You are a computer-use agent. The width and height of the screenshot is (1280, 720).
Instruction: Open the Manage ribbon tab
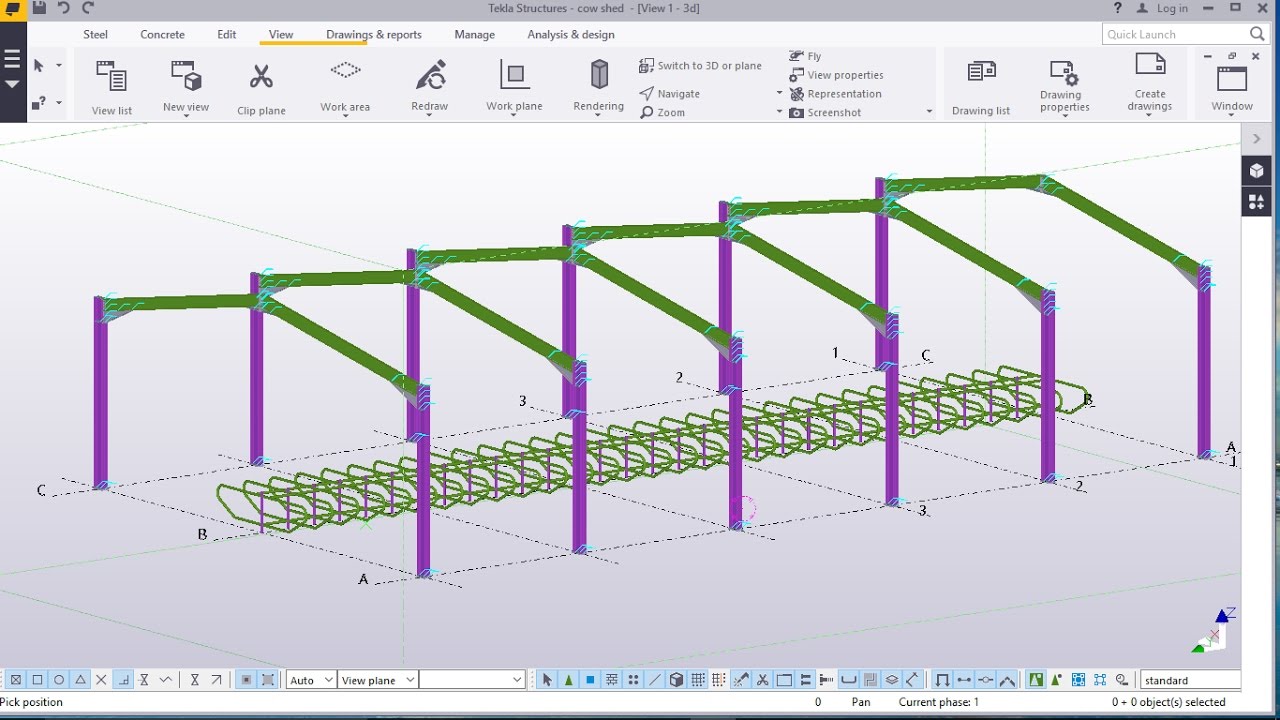pyautogui.click(x=475, y=34)
